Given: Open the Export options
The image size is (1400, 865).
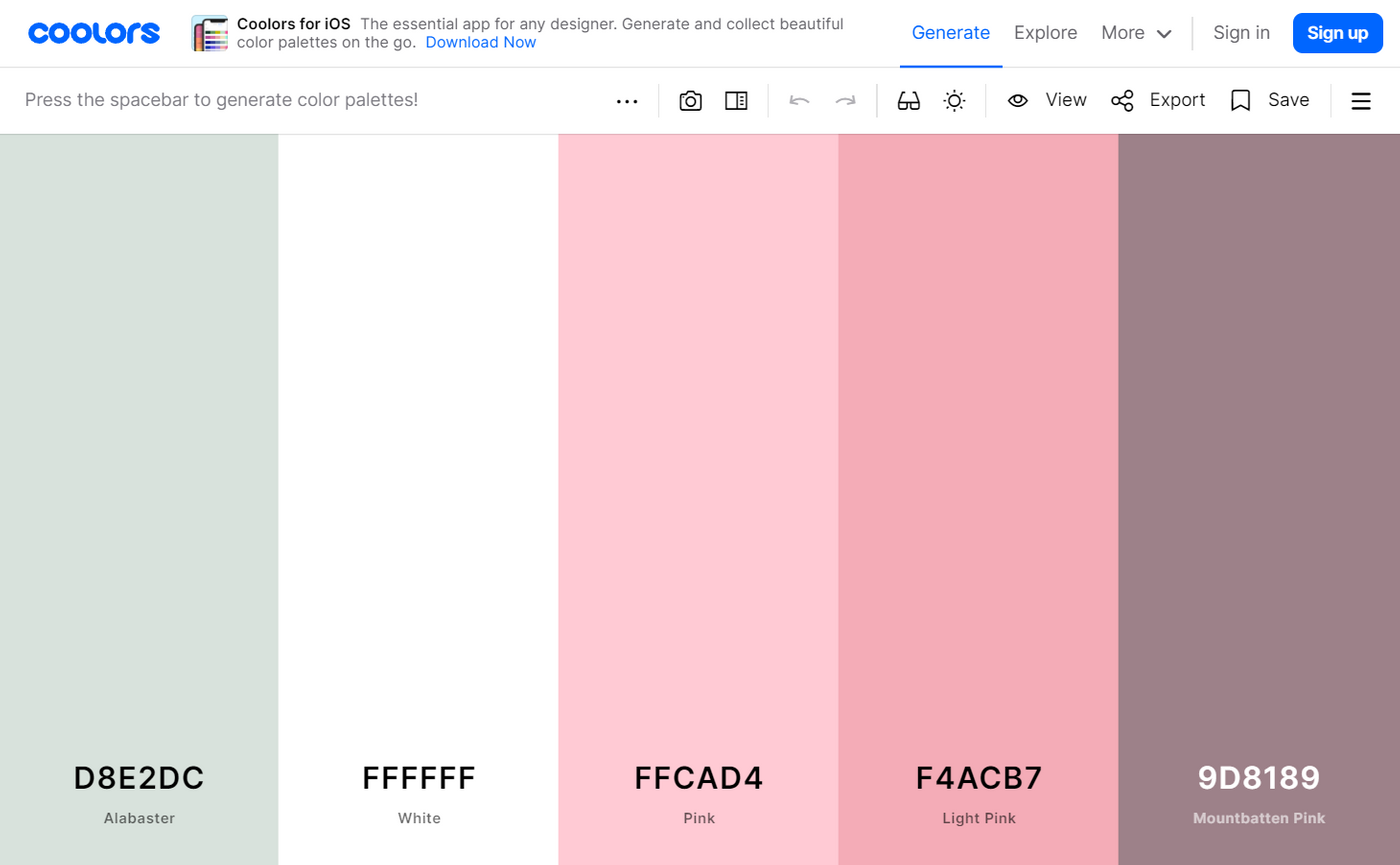Looking at the screenshot, I should (1158, 100).
